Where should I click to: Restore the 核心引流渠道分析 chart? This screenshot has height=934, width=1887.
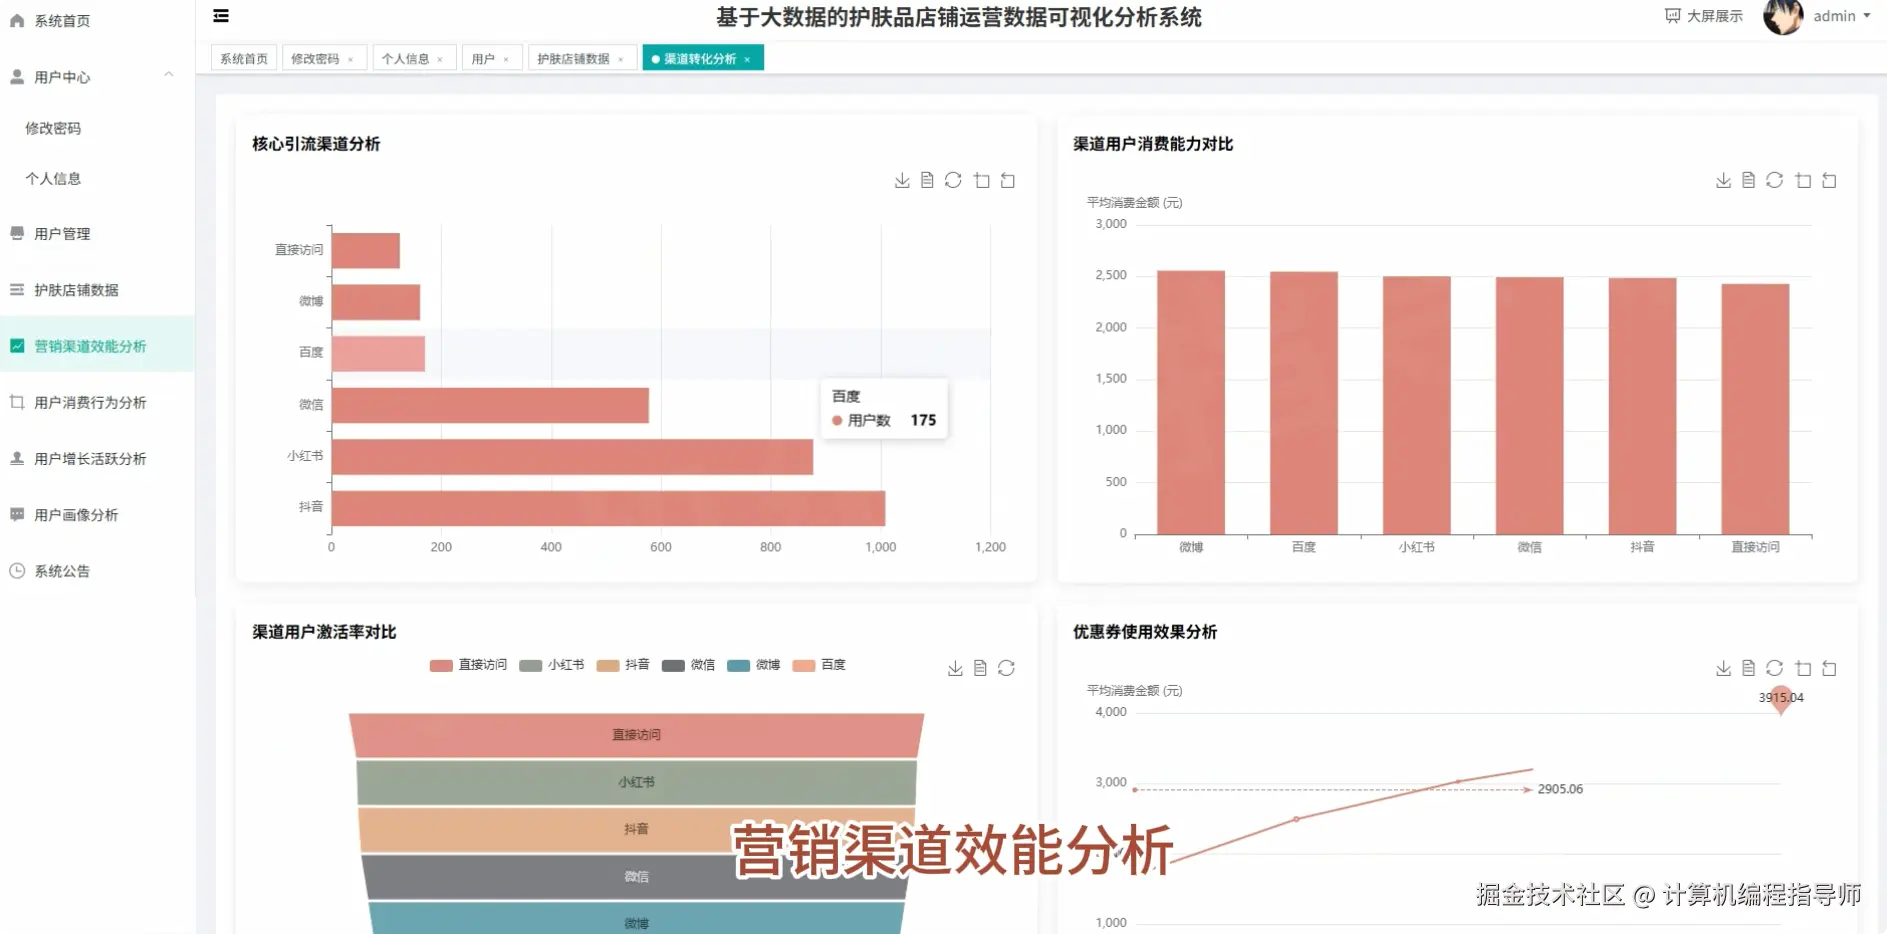953,180
